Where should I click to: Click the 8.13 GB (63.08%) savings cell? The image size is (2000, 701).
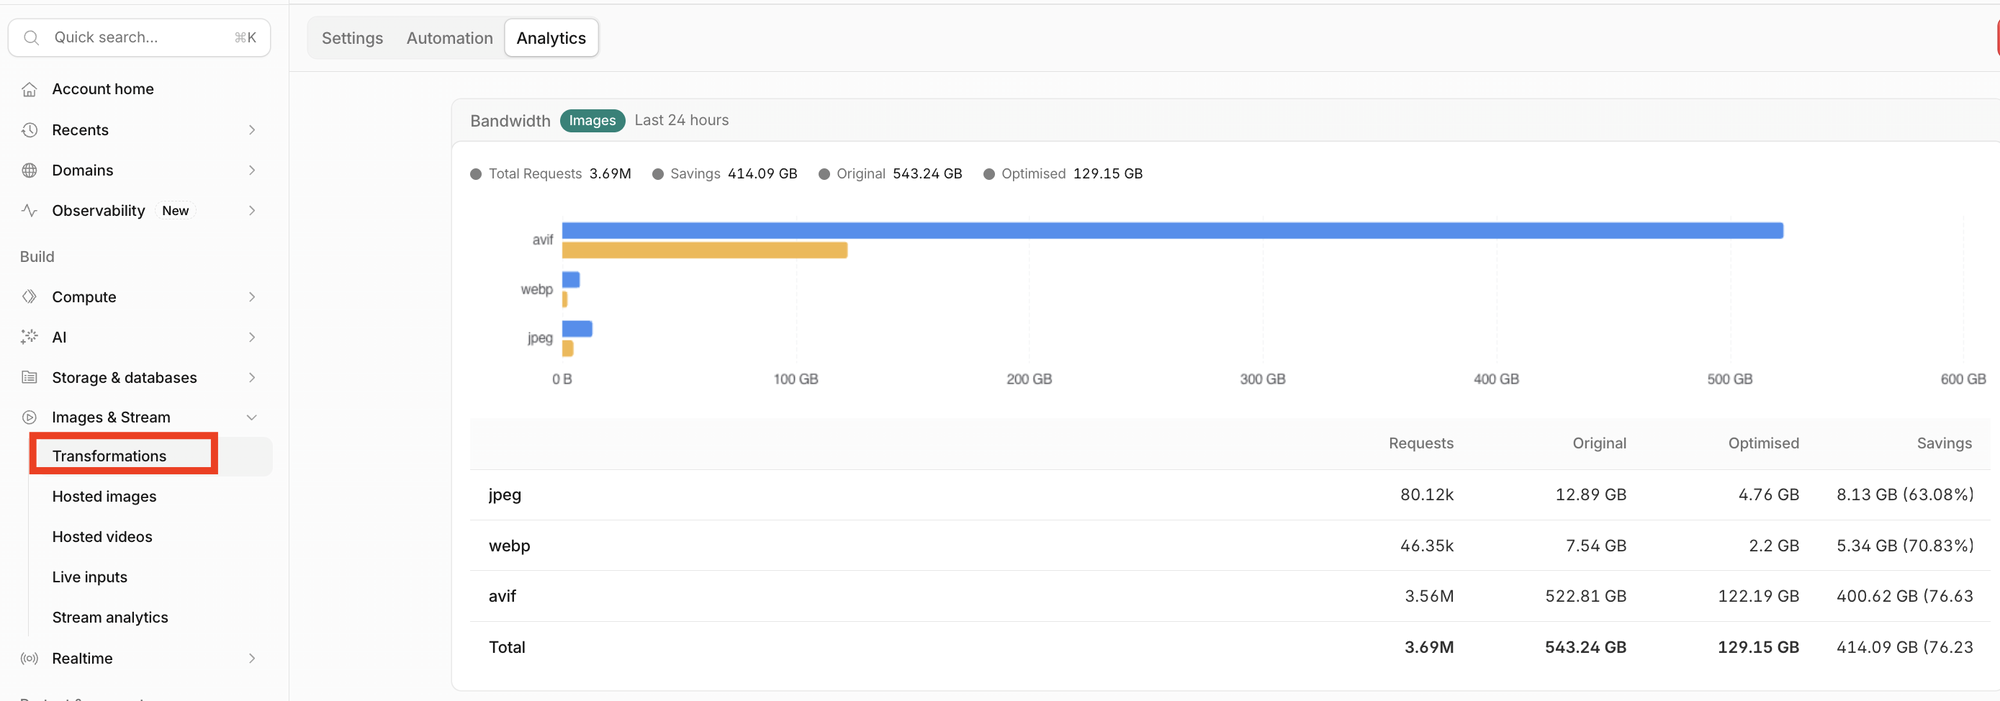point(1905,495)
